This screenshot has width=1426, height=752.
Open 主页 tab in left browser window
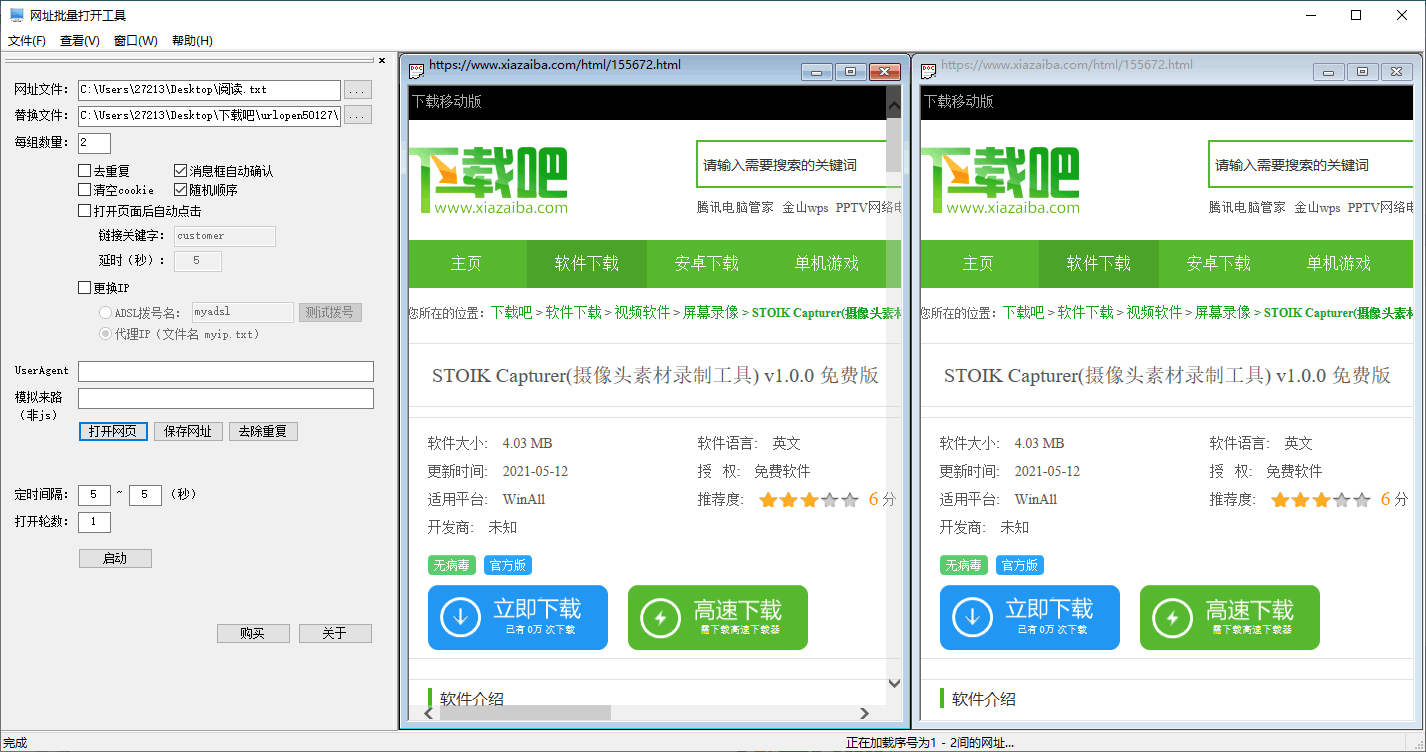pyautogui.click(x=467, y=264)
